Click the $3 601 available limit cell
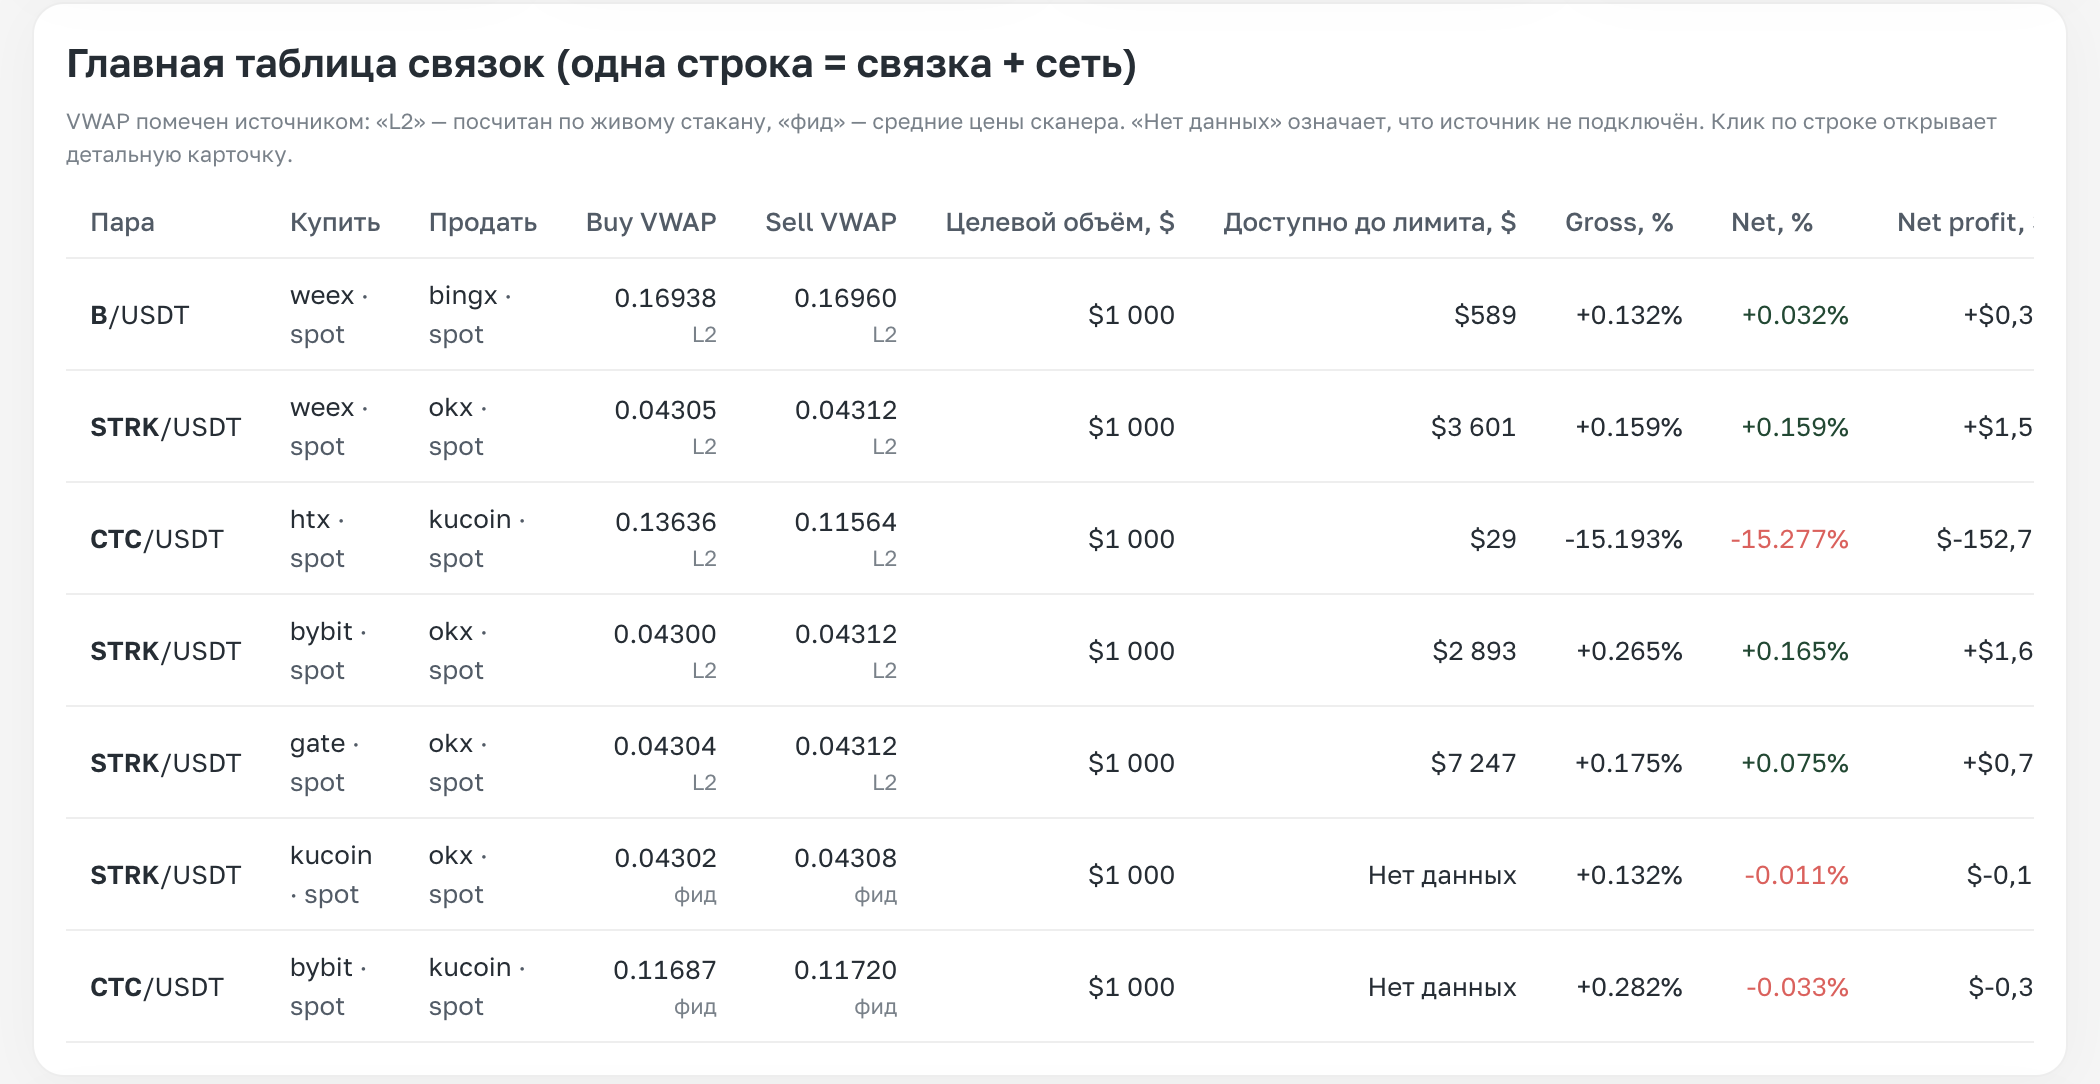The height and width of the screenshot is (1084, 2100). point(1473,427)
